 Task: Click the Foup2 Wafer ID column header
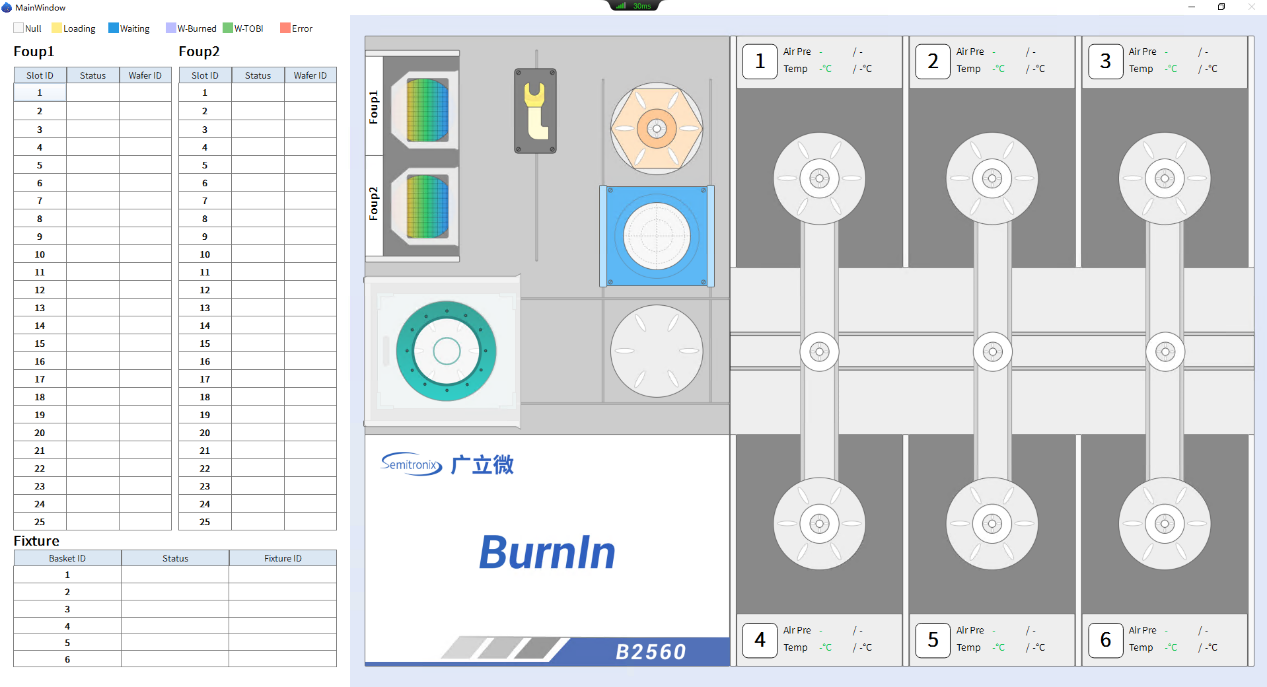coord(310,75)
